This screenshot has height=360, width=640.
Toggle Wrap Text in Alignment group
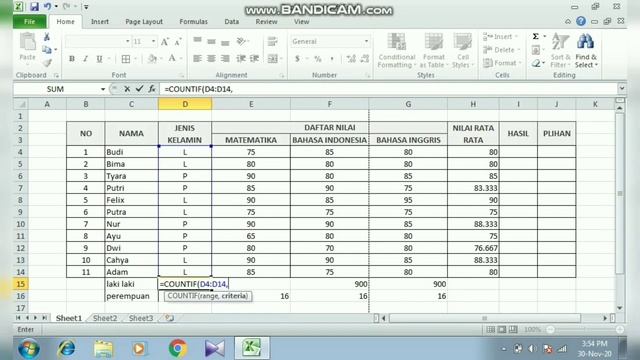click(x=272, y=41)
